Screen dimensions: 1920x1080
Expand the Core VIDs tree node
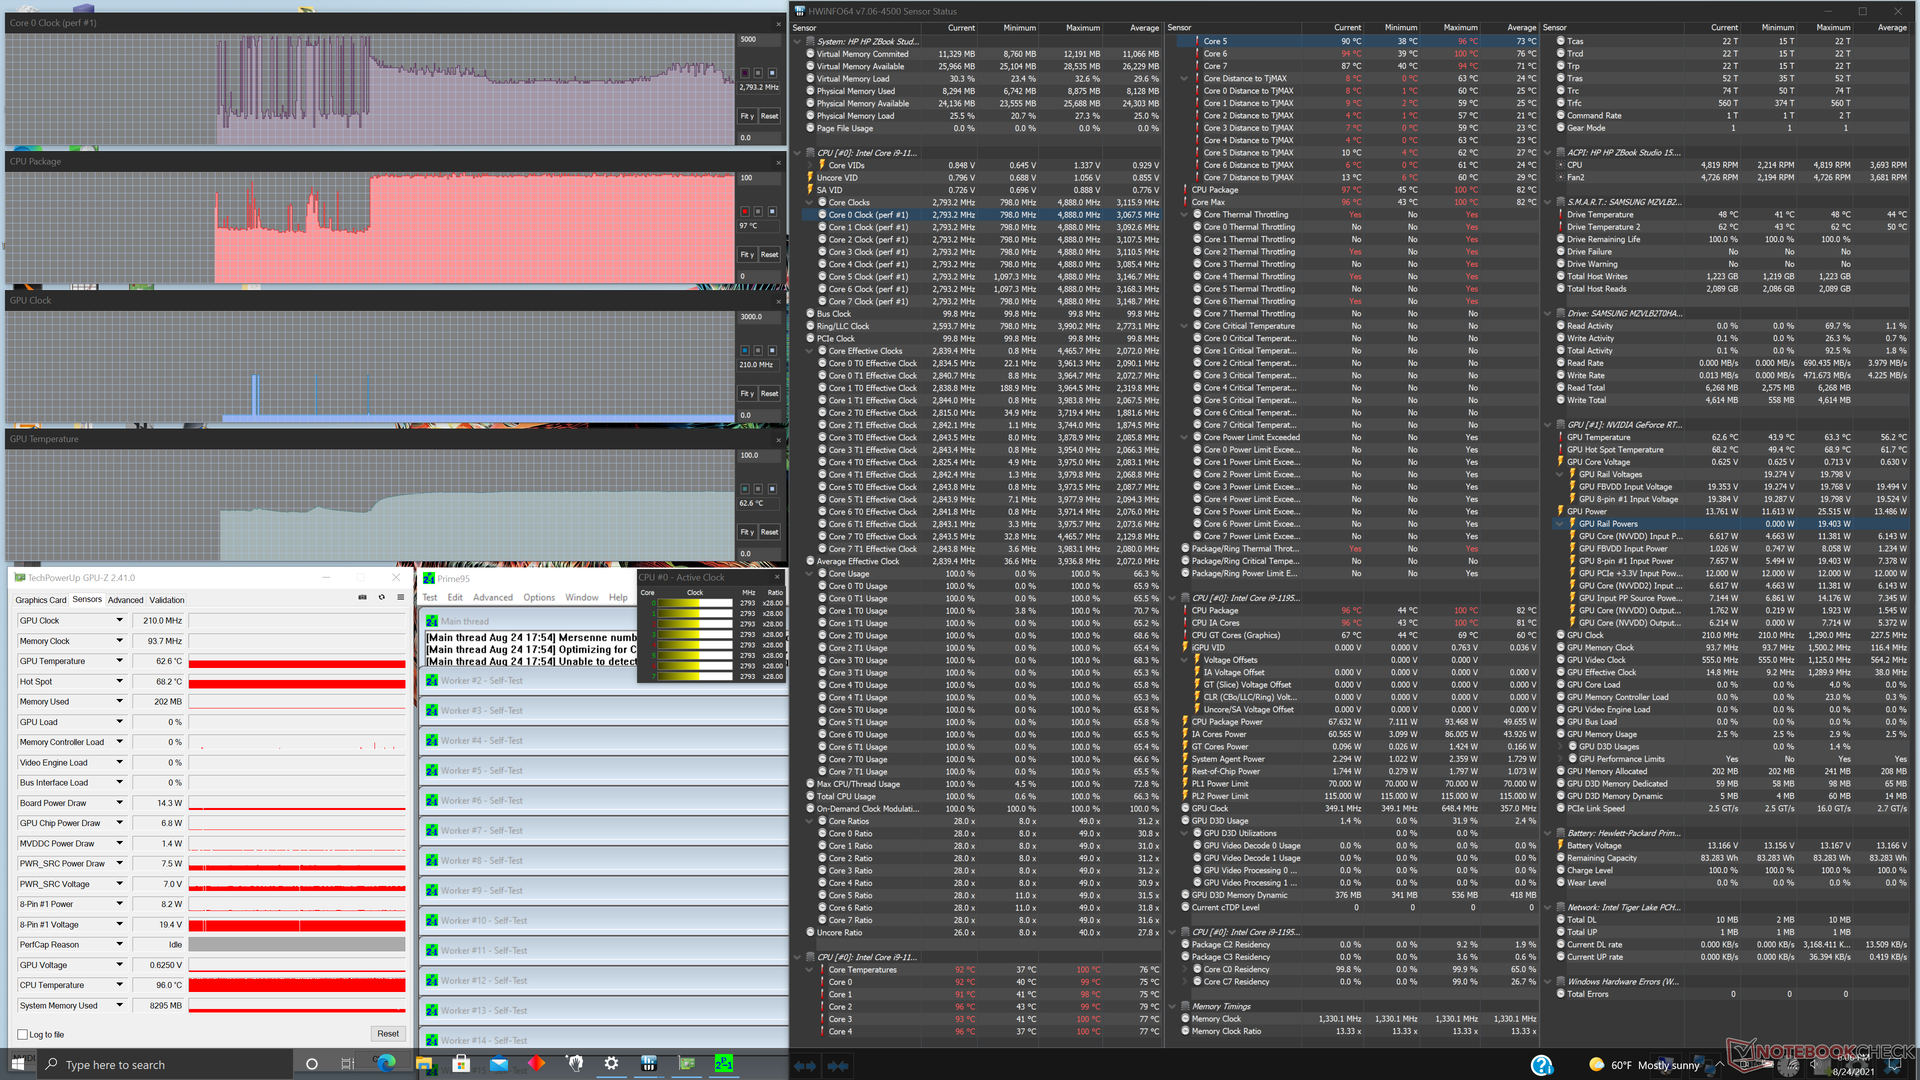coord(810,166)
